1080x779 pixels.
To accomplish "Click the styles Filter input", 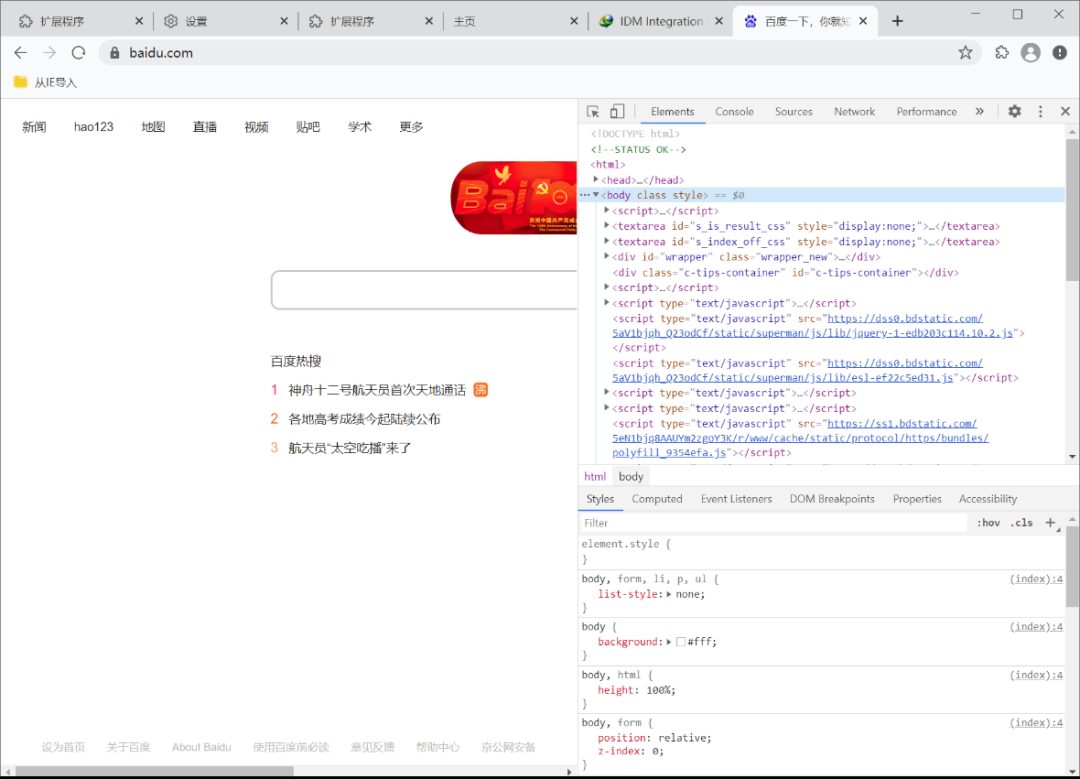I will click(x=774, y=523).
